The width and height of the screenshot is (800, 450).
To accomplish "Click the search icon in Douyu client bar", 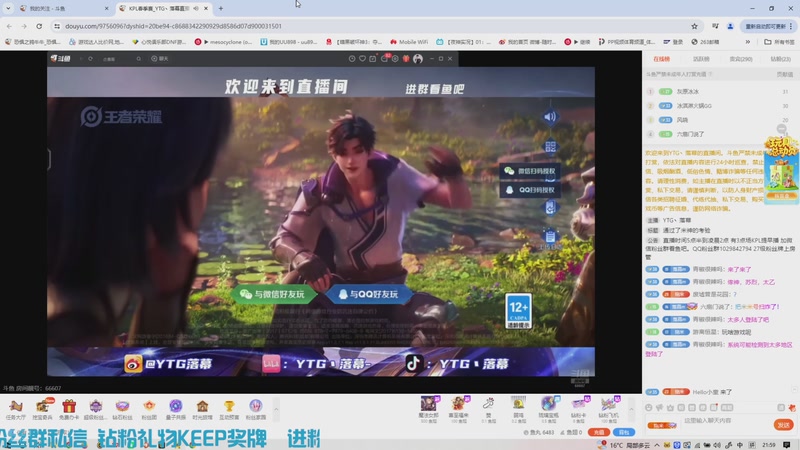I will point(138,59).
